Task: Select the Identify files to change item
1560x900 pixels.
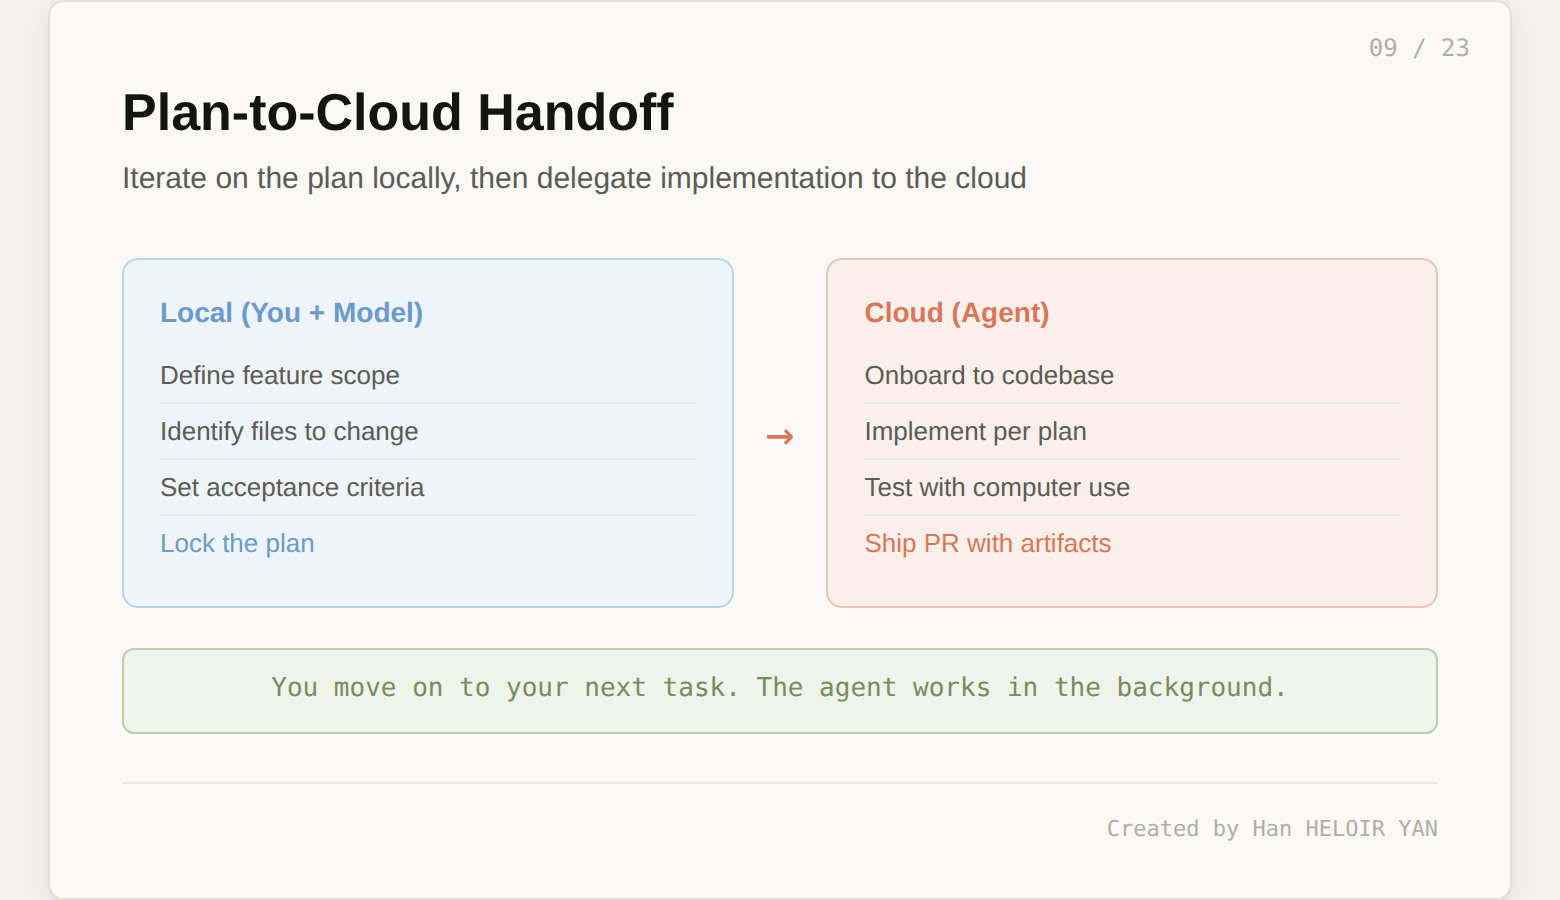Action: tap(289, 432)
